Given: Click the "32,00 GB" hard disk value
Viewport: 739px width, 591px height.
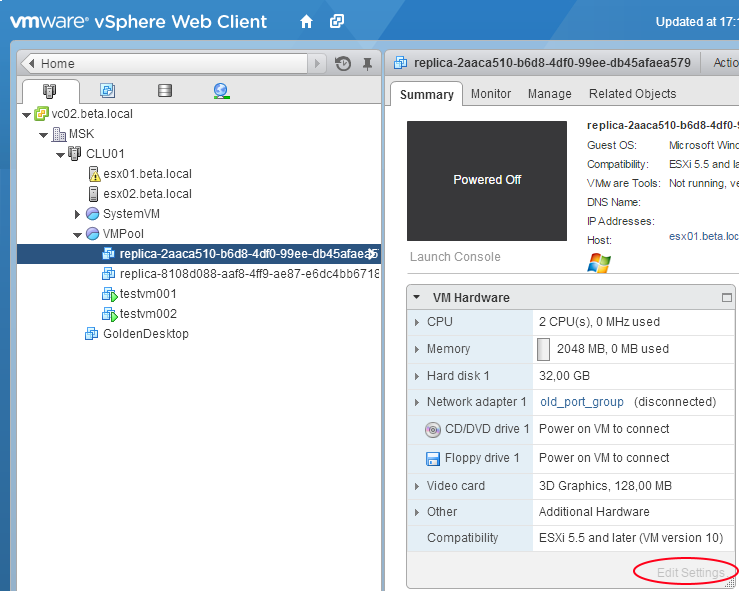Looking at the screenshot, I should pos(564,376).
